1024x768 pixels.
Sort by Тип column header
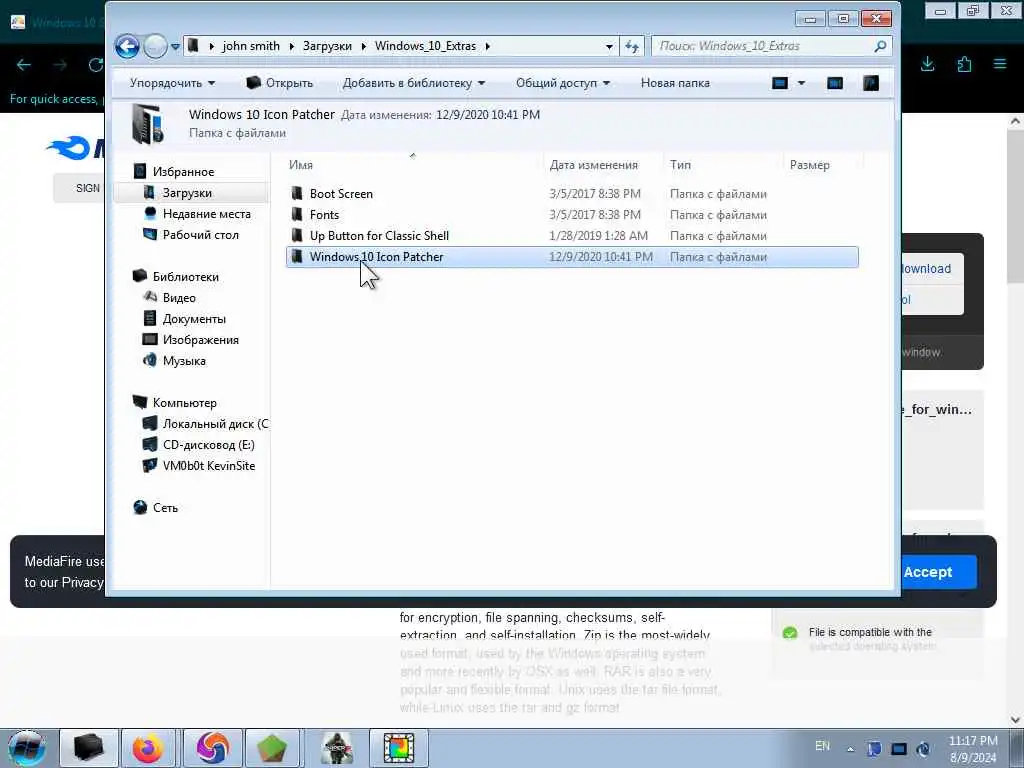point(680,165)
